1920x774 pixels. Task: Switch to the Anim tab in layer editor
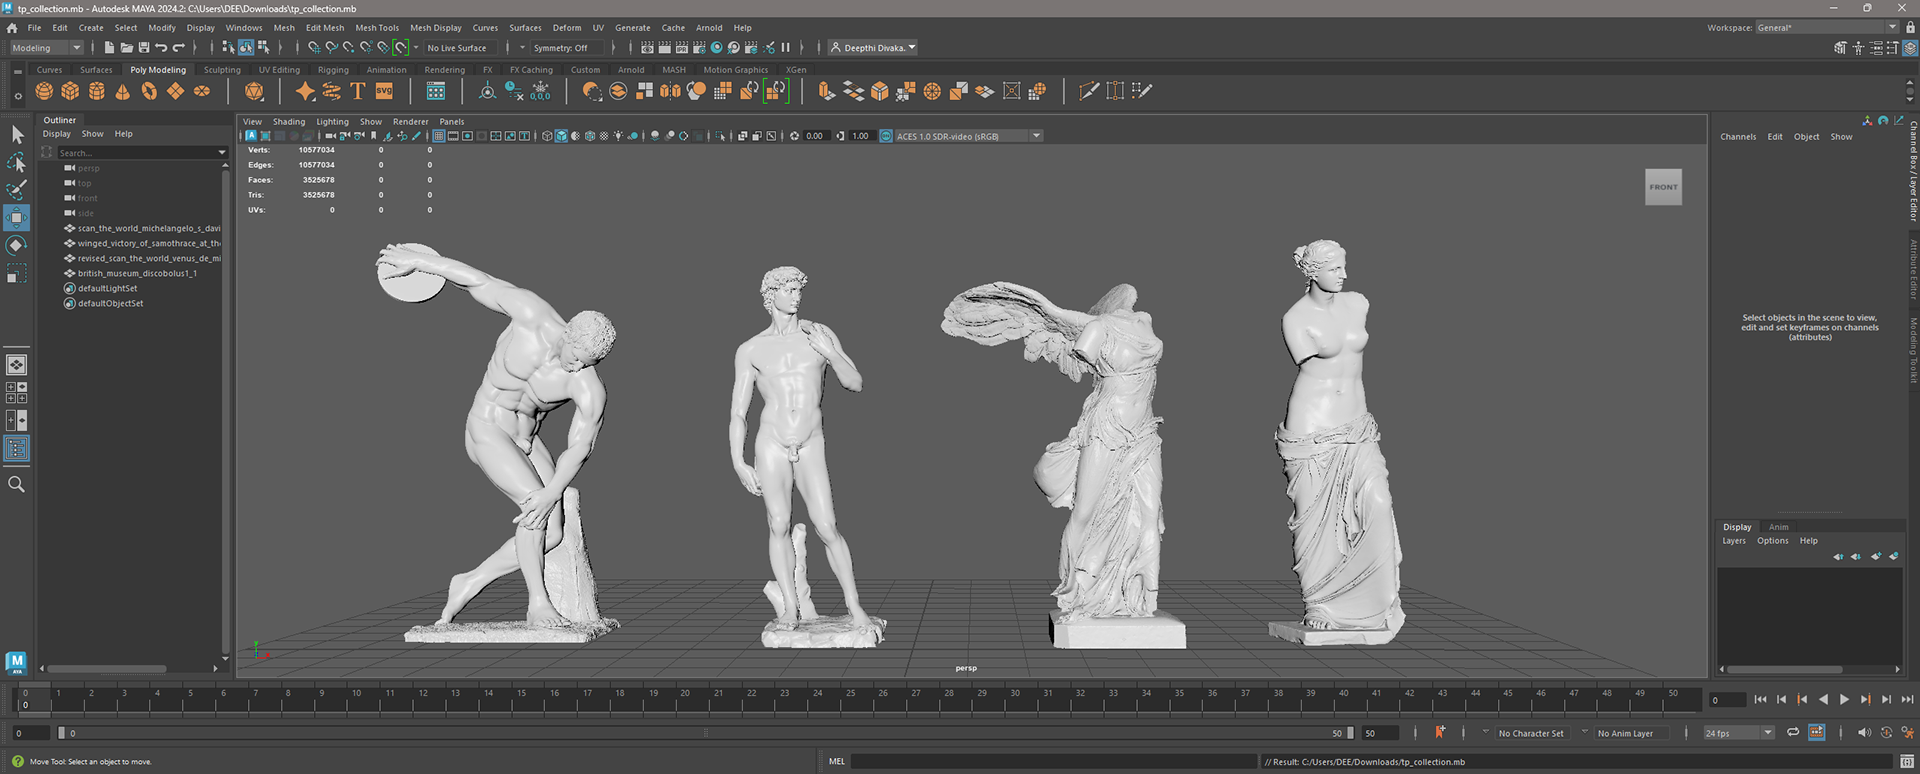pos(1778,527)
